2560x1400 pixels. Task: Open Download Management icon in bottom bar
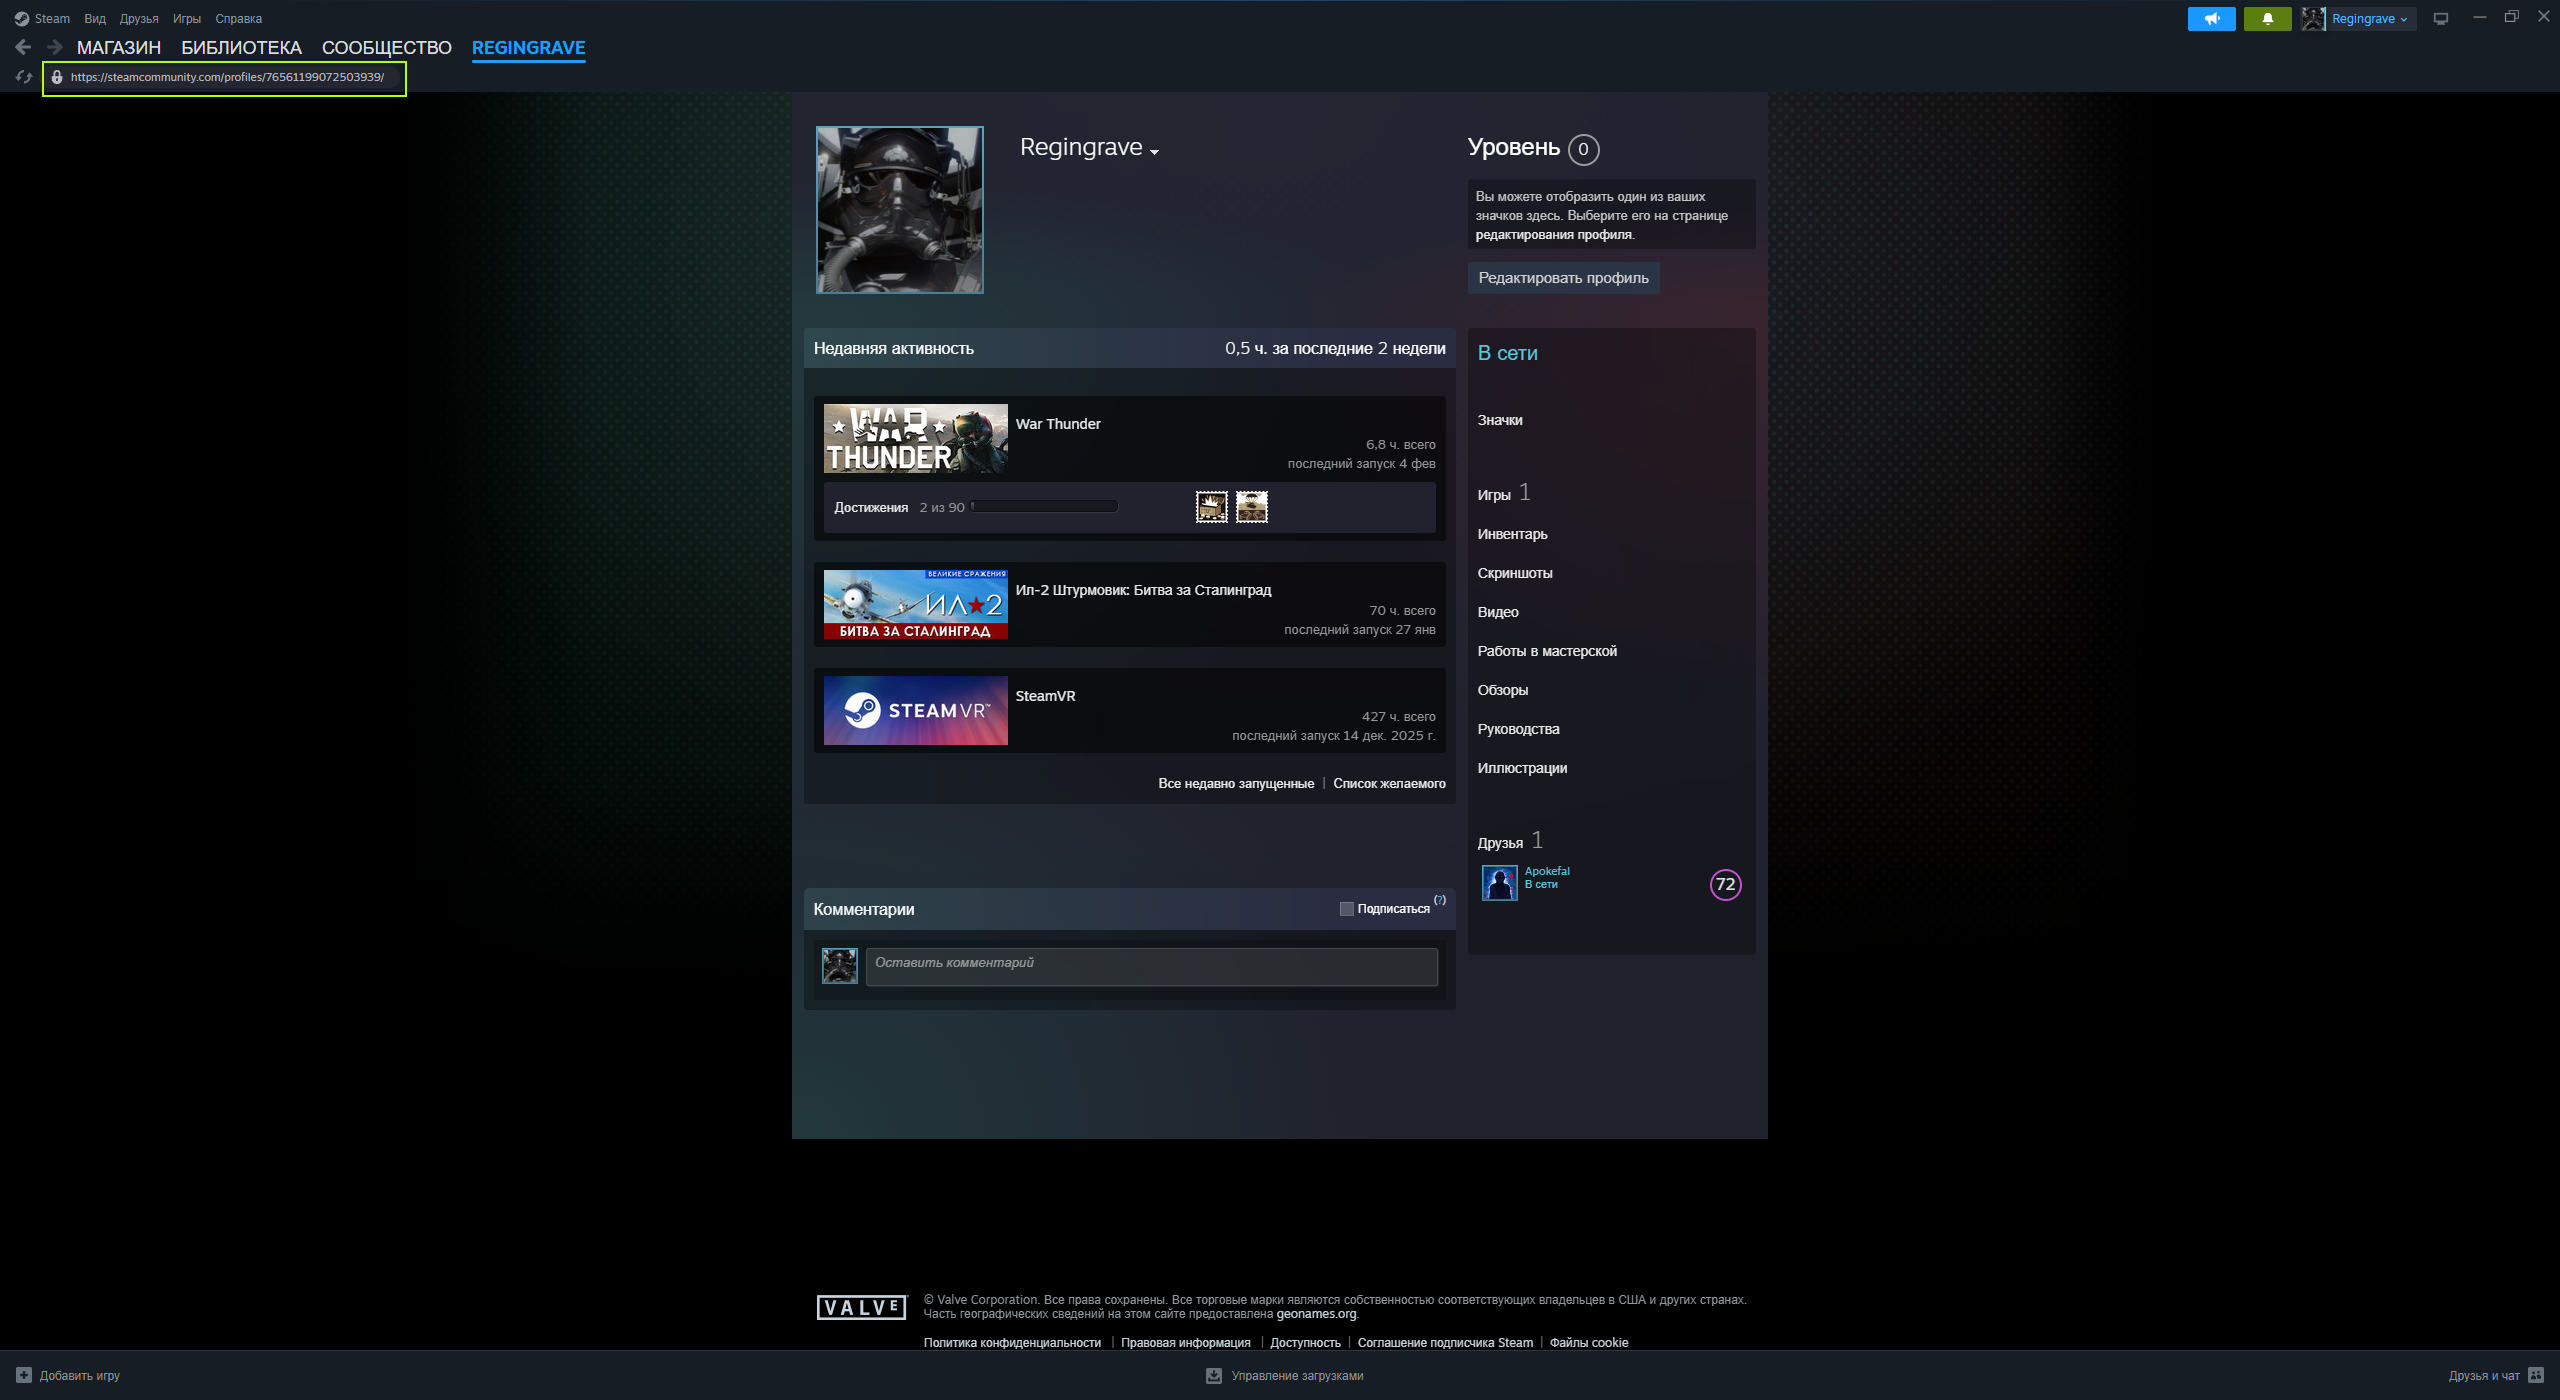(1214, 1376)
